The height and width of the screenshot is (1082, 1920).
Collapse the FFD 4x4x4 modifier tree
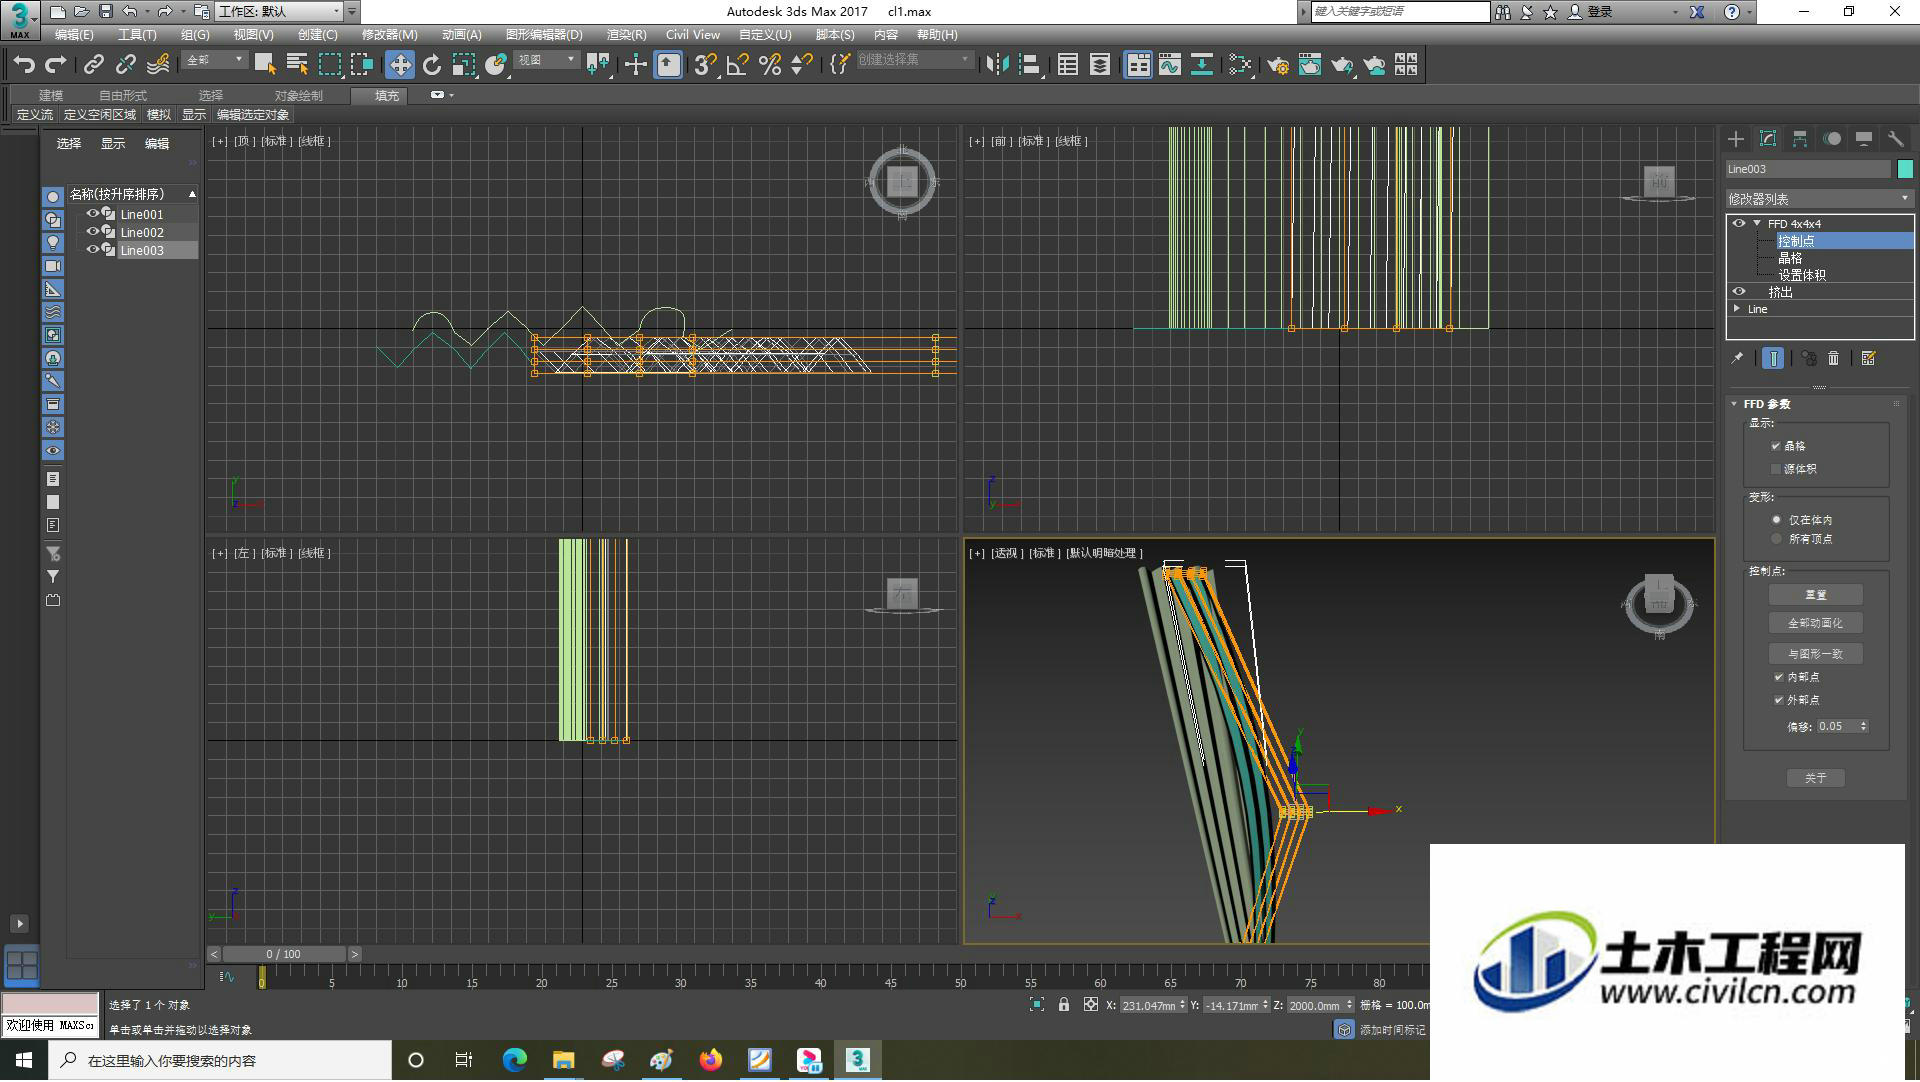[1757, 224]
